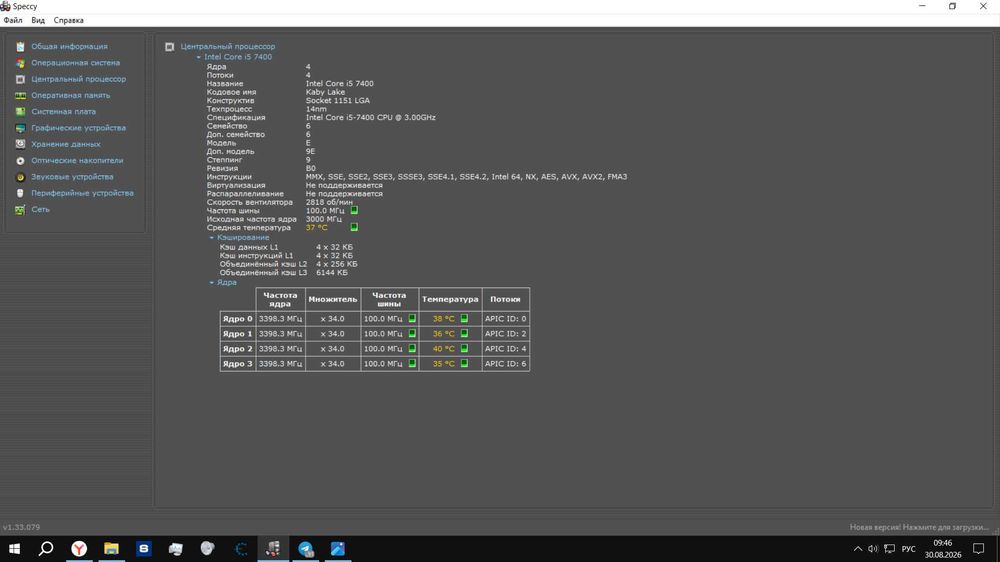
Task: Select the Операционная система sidebar icon
Action: click(20, 63)
